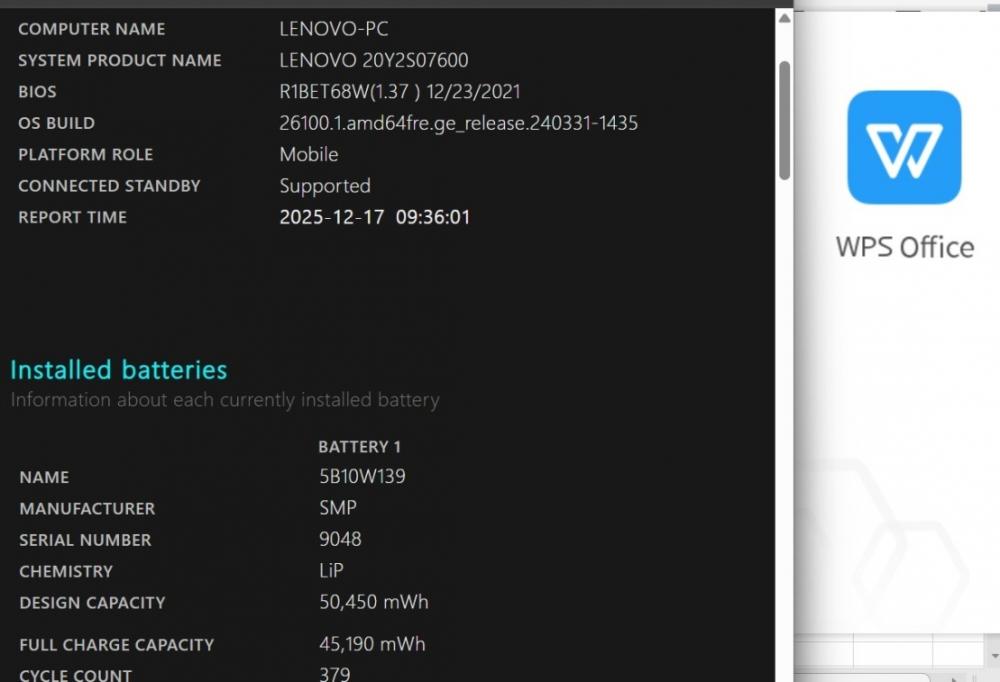Click the system product name LENOVO 20Y2S07600
The image size is (1000, 682).
coord(374,61)
